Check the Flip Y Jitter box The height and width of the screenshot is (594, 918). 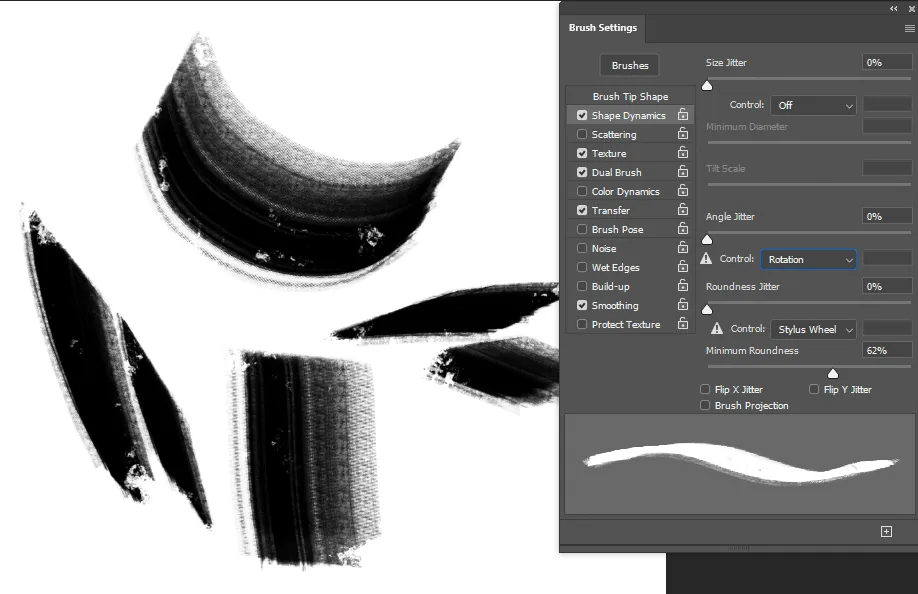[x=814, y=389]
